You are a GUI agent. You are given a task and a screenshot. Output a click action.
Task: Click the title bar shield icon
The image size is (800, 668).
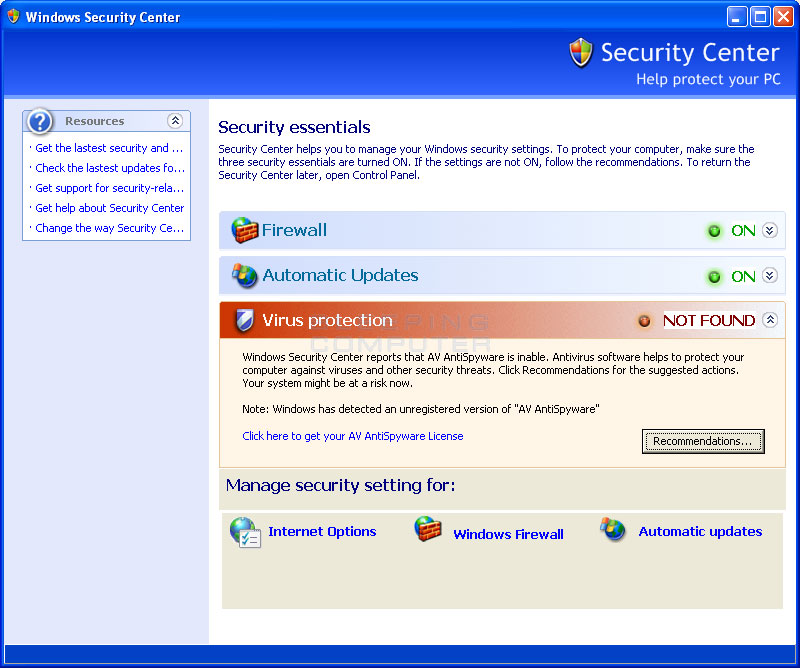click(x=13, y=16)
